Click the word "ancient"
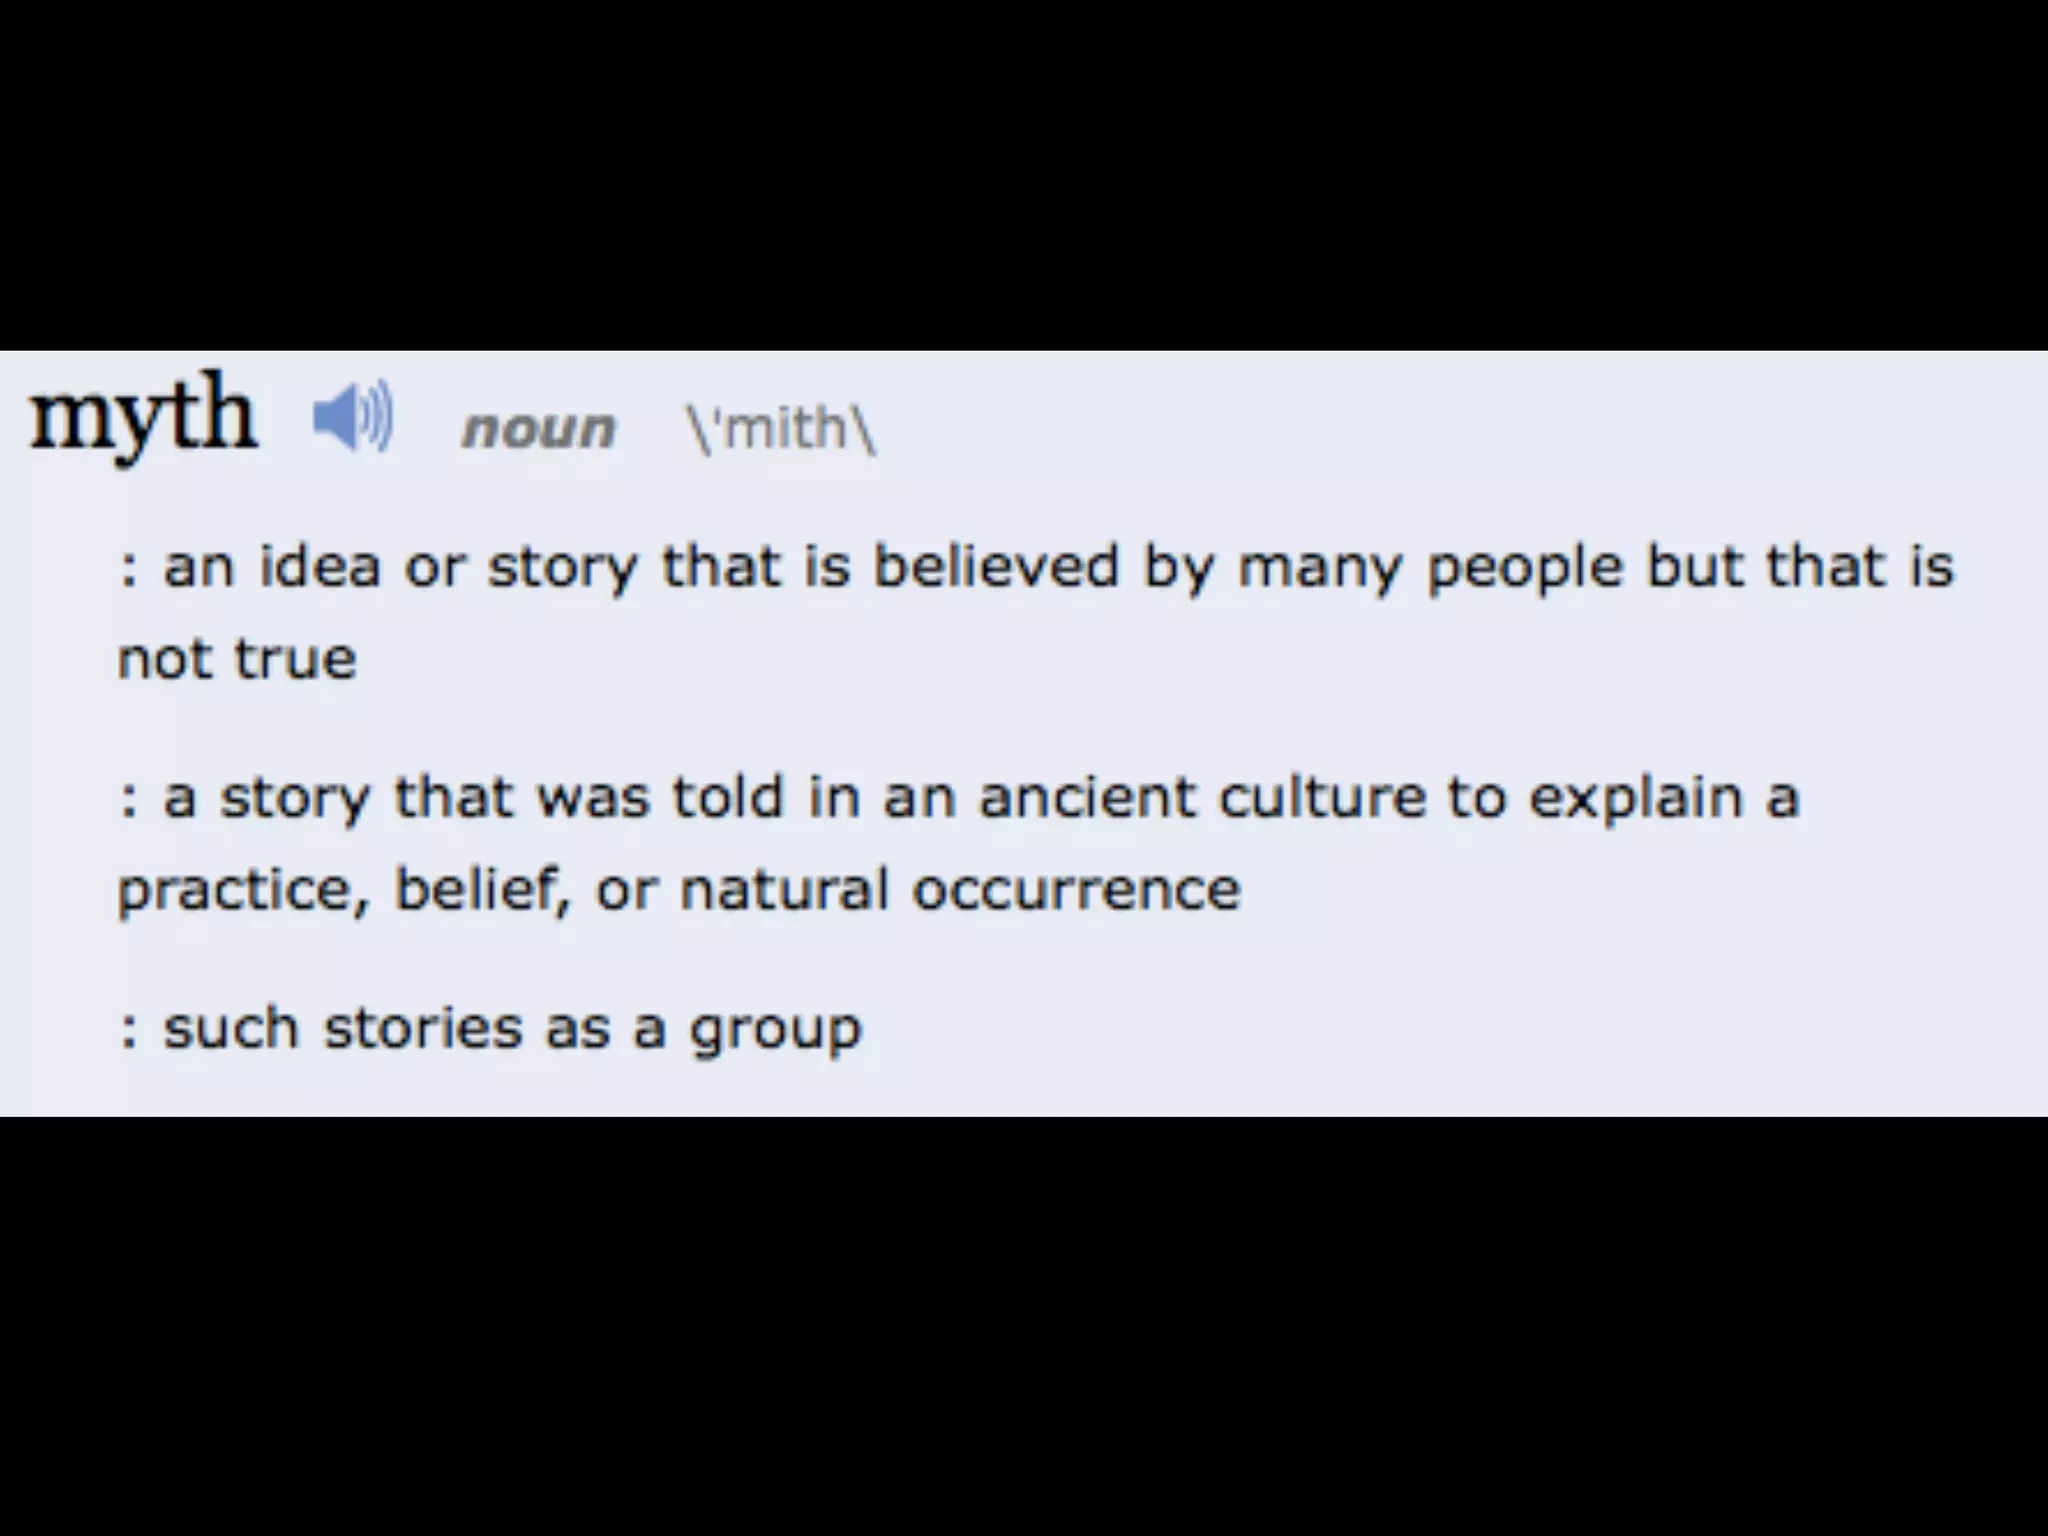Screen dimensions: 2048x1536 tap(1087, 798)
